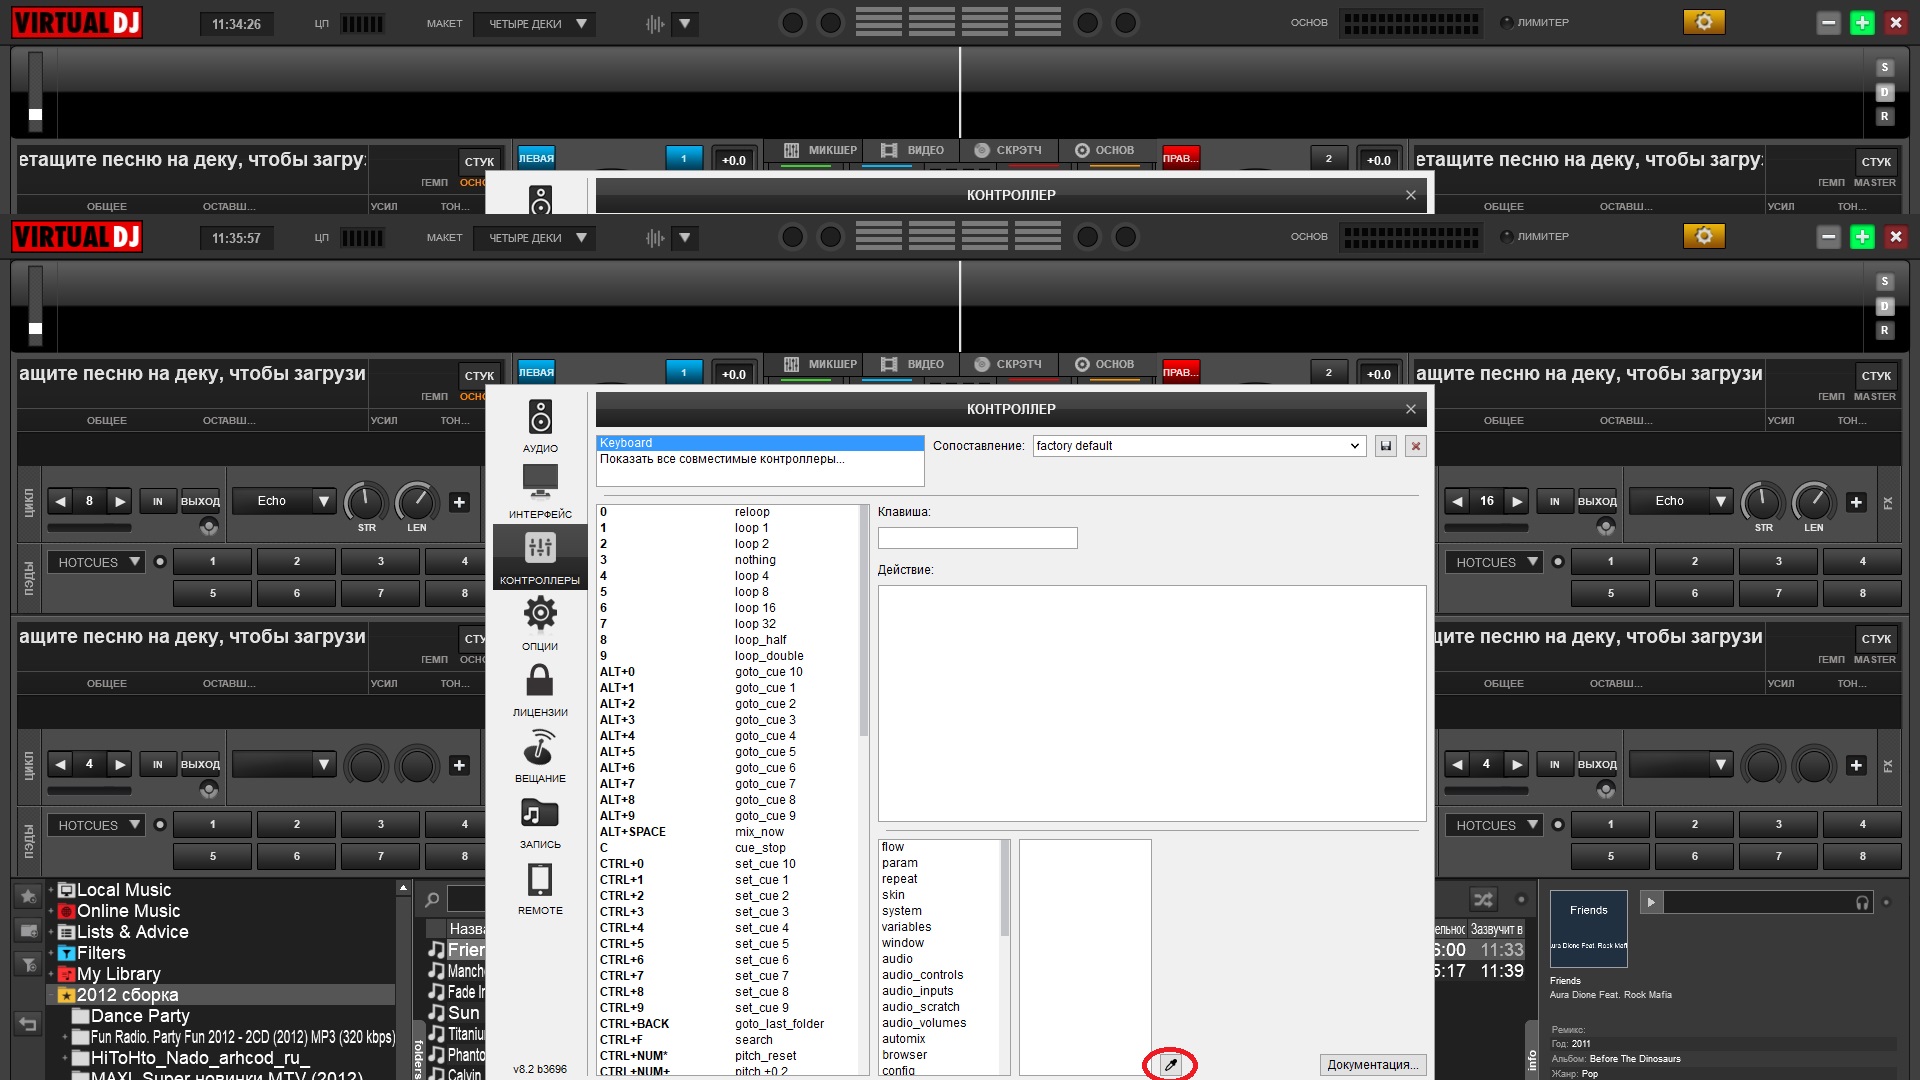Switch to the СКРЭТЧ tab in lower window

click(x=1008, y=365)
